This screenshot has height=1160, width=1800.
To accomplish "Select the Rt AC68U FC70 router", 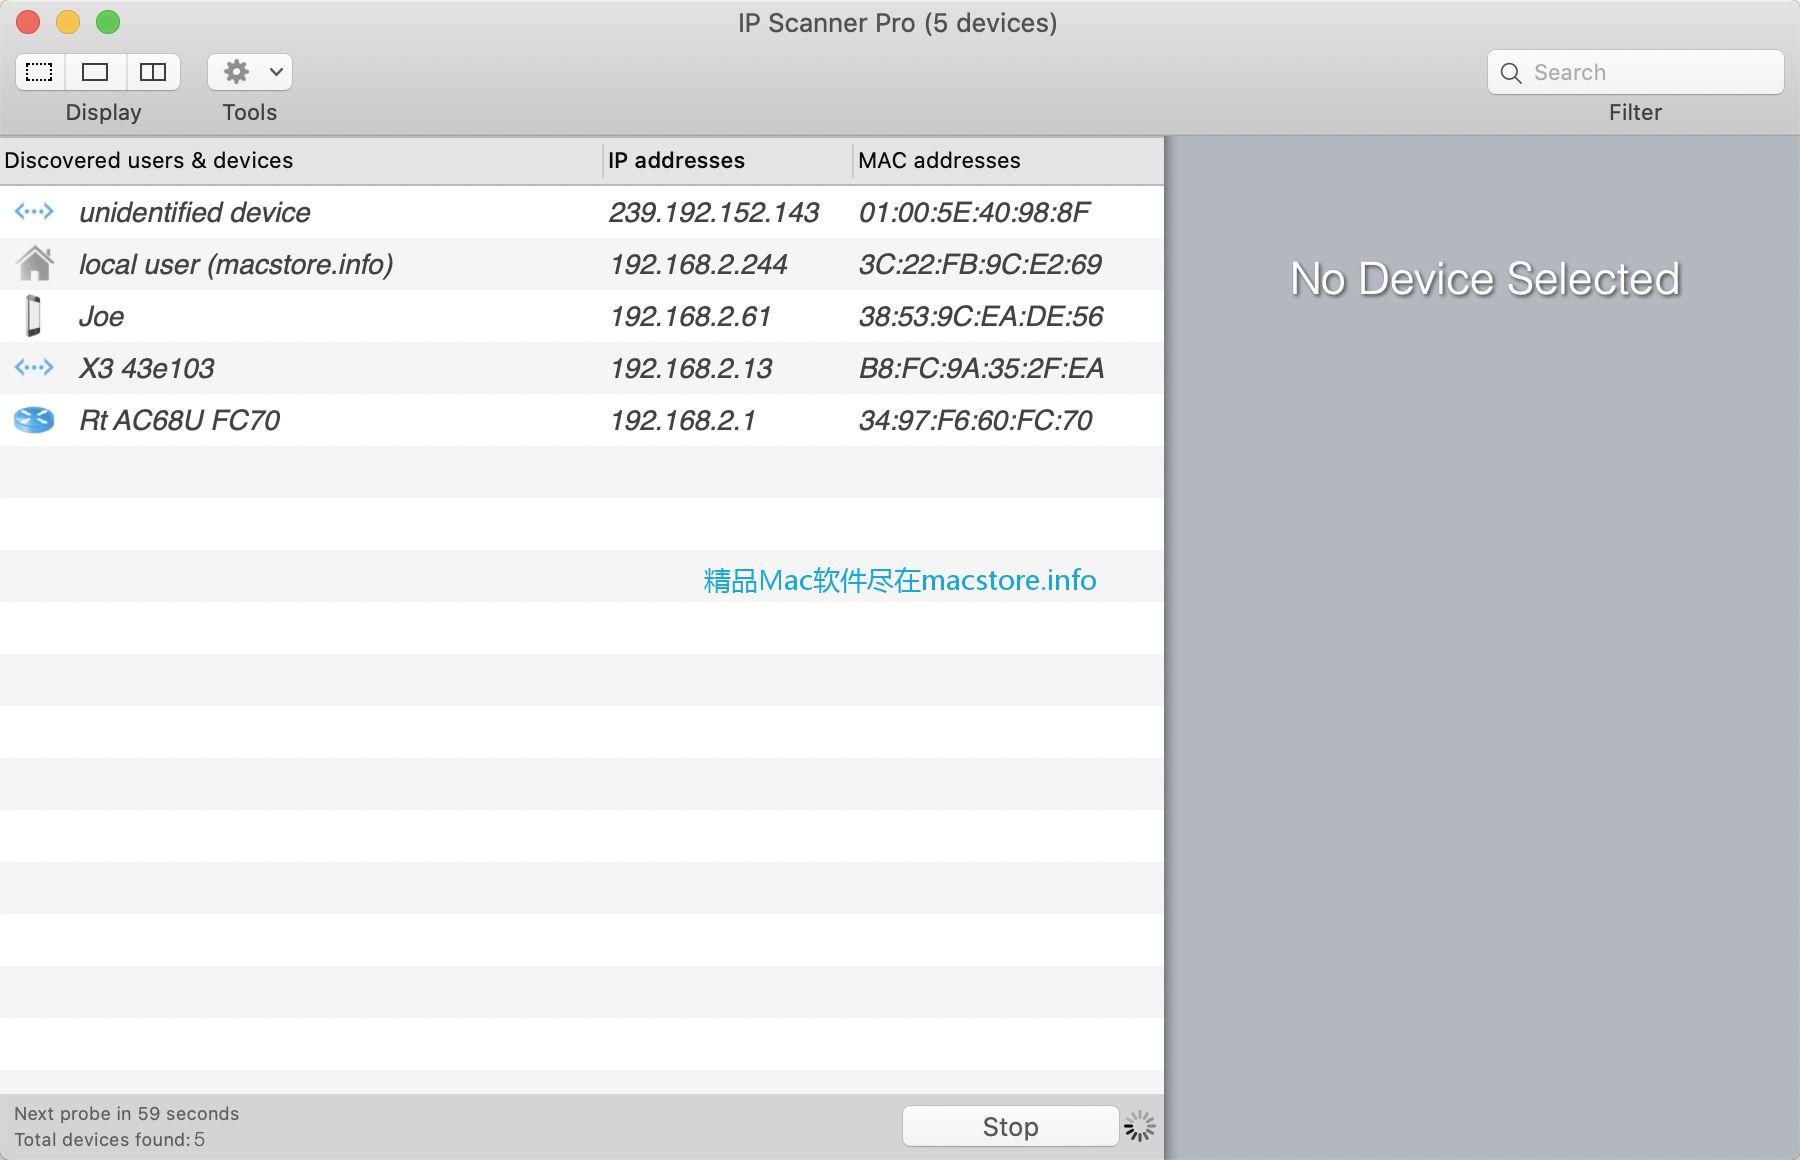I will 180,420.
